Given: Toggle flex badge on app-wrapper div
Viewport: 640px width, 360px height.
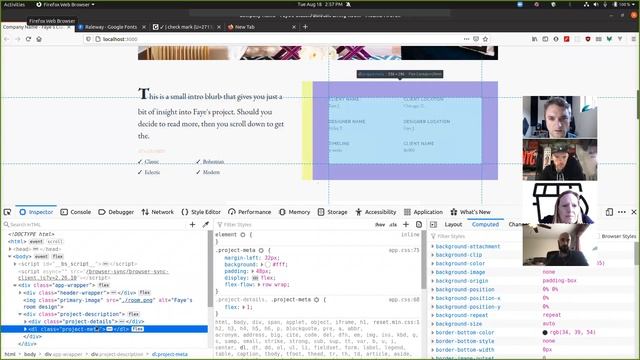Looking at the screenshot, I should point(104,285).
